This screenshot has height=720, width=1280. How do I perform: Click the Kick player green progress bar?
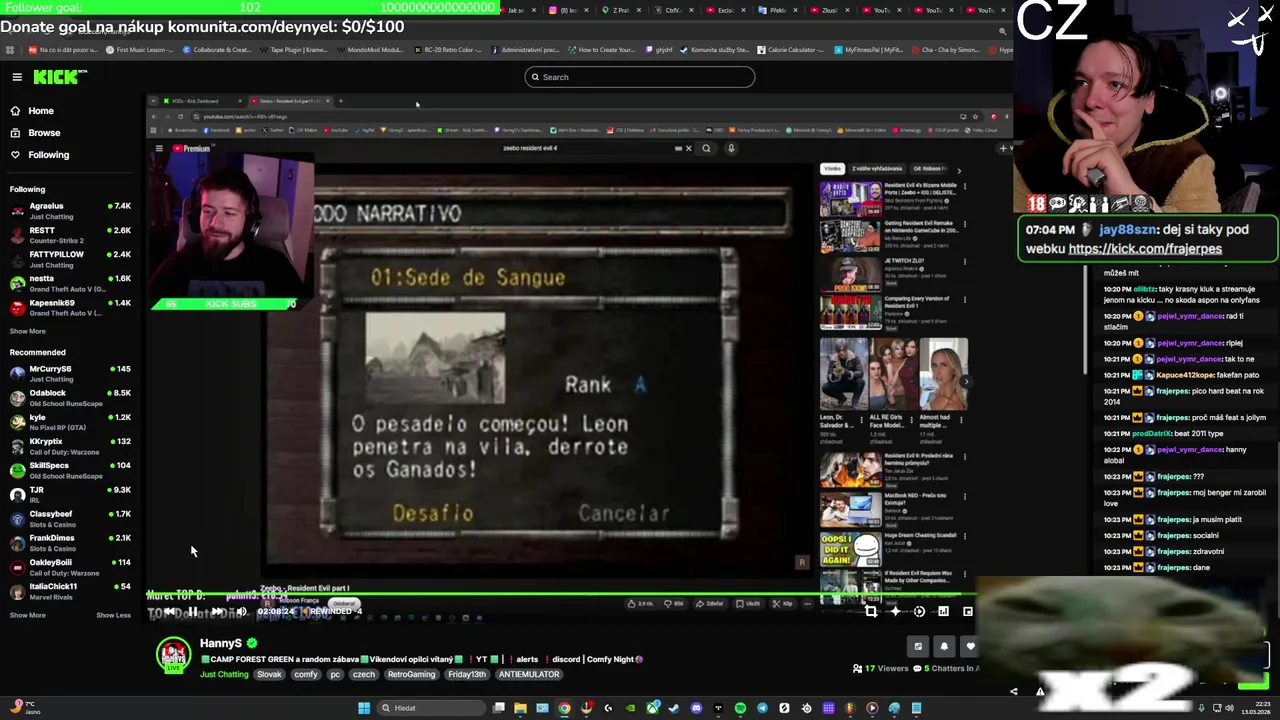point(560,594)
